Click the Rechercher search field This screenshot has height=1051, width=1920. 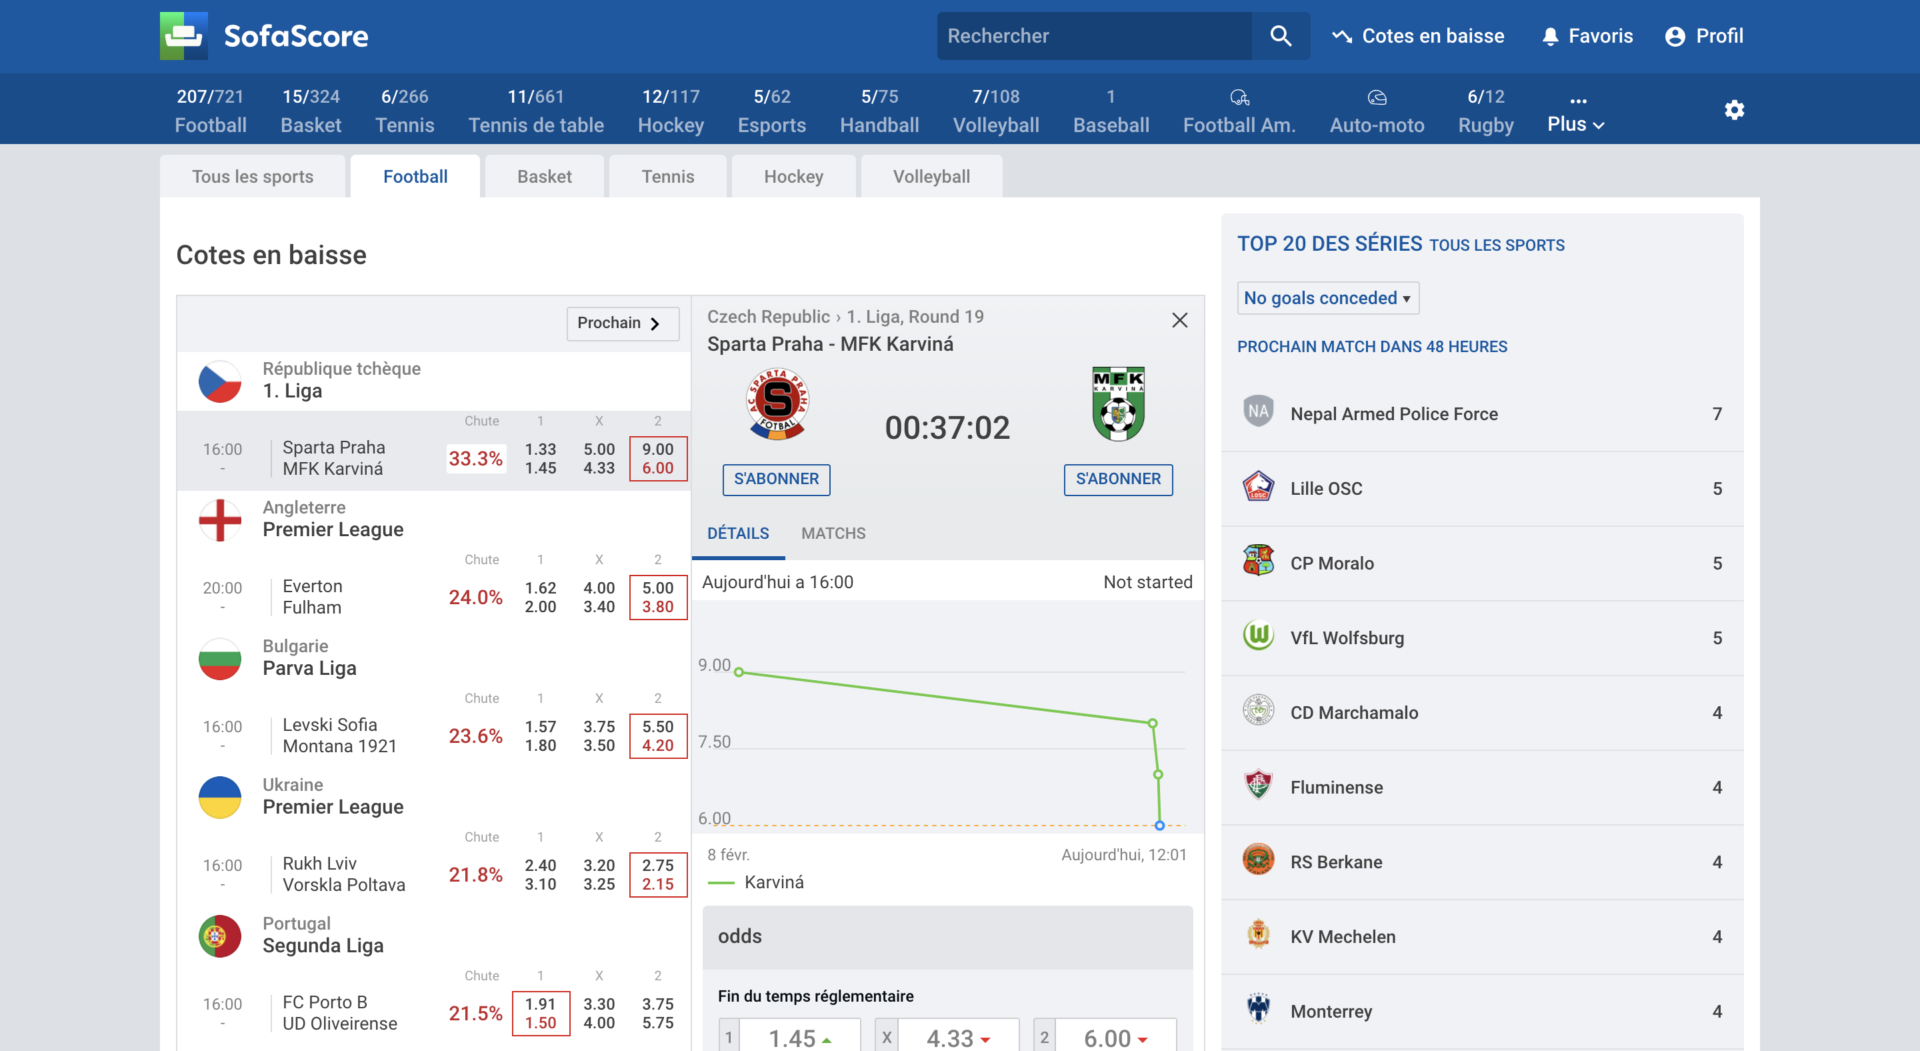pos(1094,36)
